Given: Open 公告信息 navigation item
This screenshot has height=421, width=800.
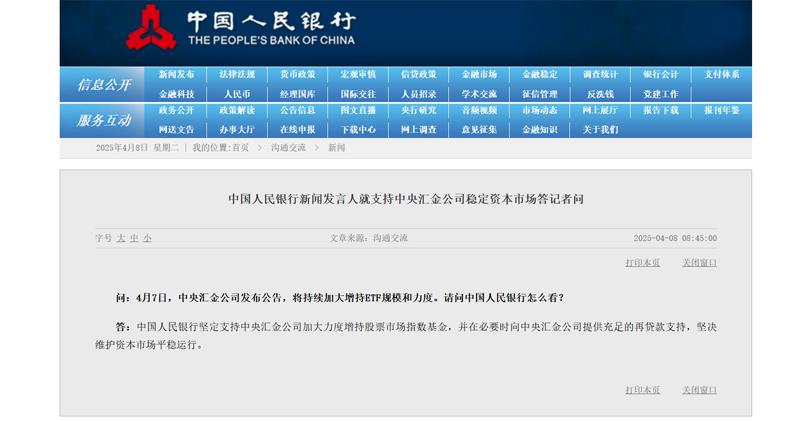Looking at the screenshot, I should tap(297, 110).
